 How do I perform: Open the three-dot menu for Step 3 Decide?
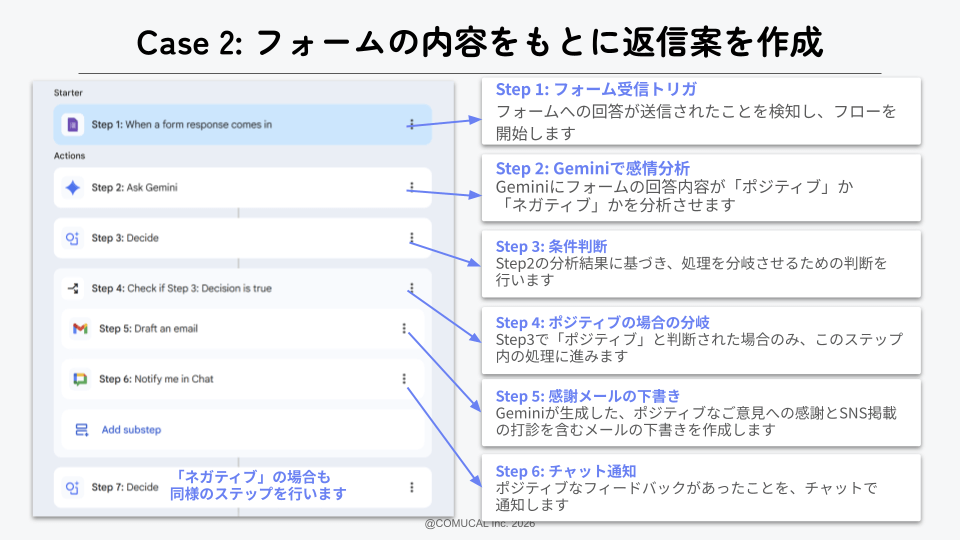click(x=411, y=238)
